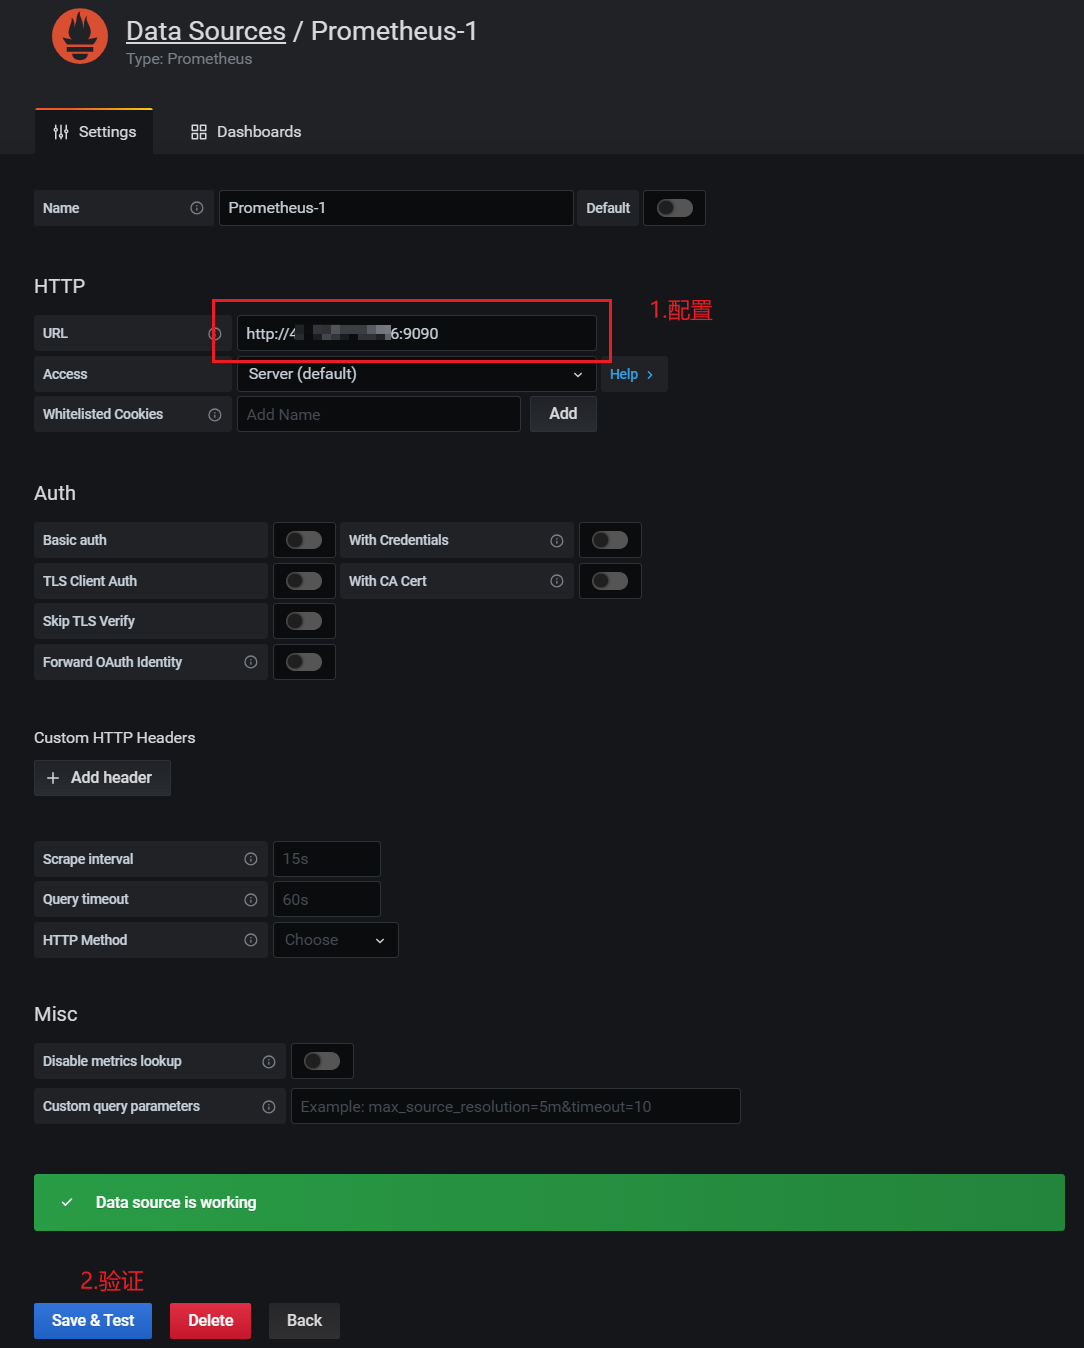1084x1348 pixels.
Task: Click the success checkmark icon in the green banner
Action: 67,1202
